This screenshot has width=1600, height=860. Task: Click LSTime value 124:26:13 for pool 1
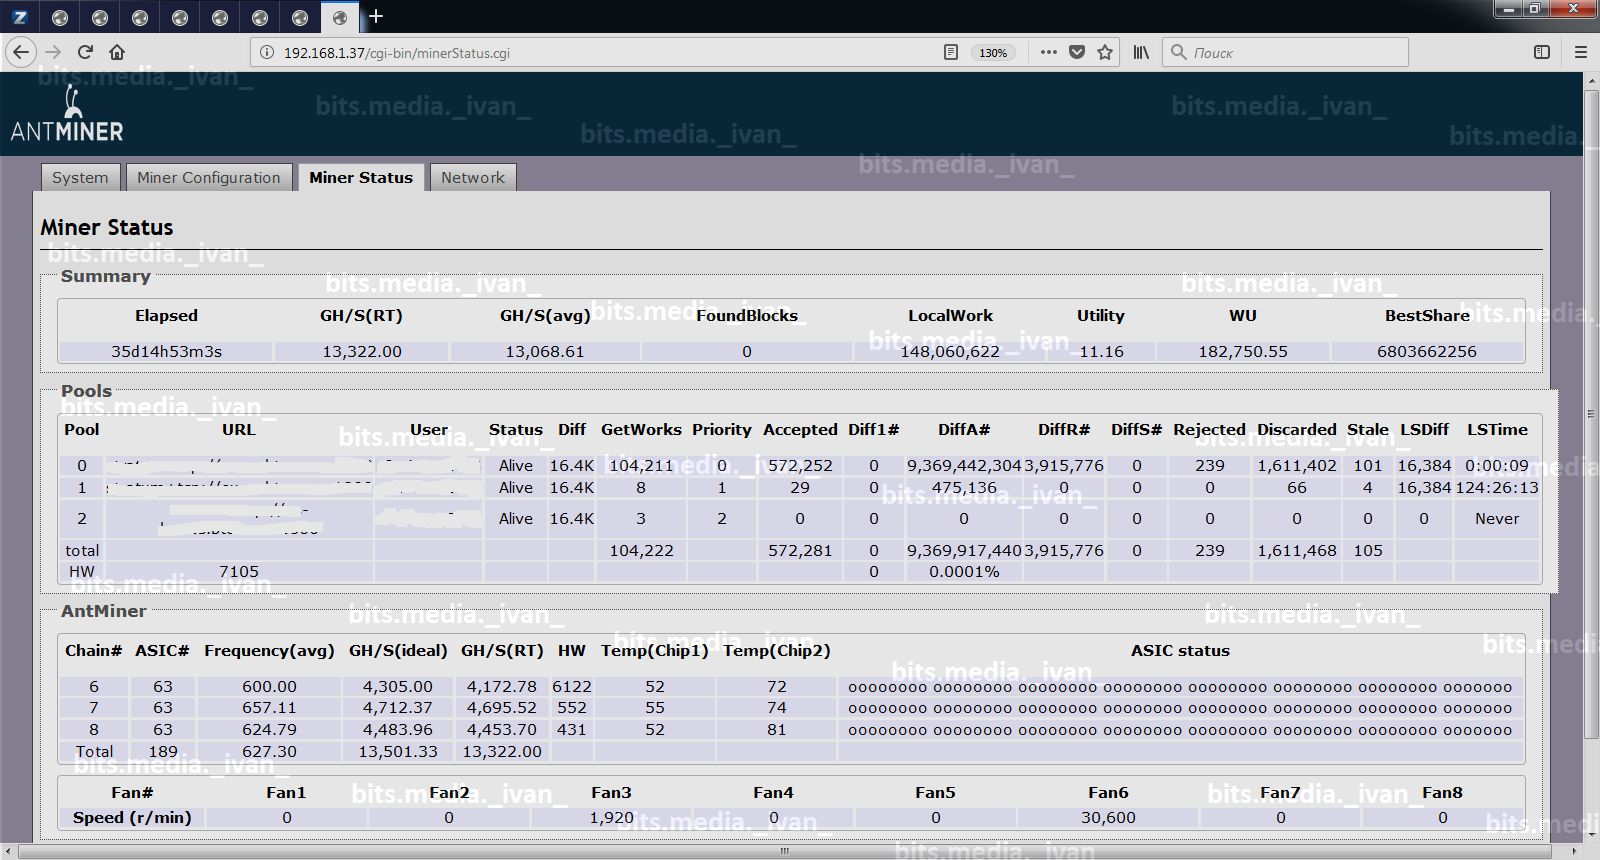(x=1497, y=488)
